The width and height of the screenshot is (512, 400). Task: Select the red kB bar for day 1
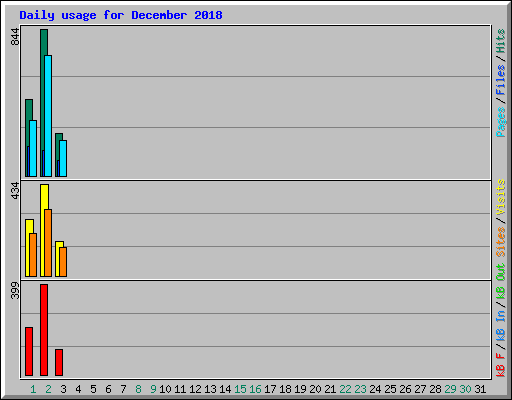[x=29, y=352]
